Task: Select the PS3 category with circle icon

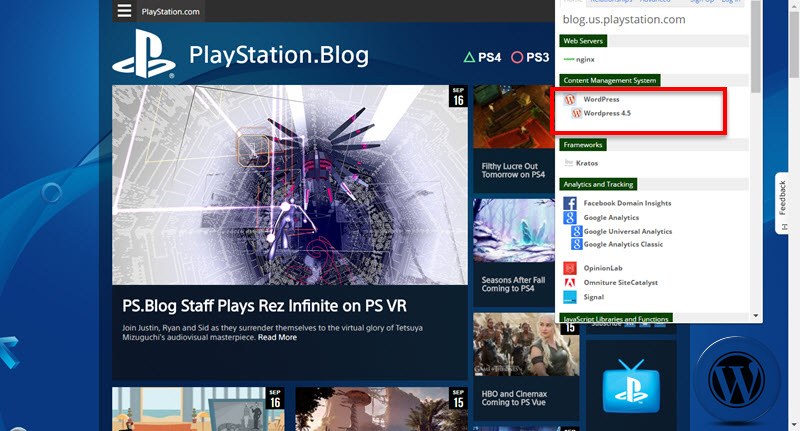Action: coord(530,57)
